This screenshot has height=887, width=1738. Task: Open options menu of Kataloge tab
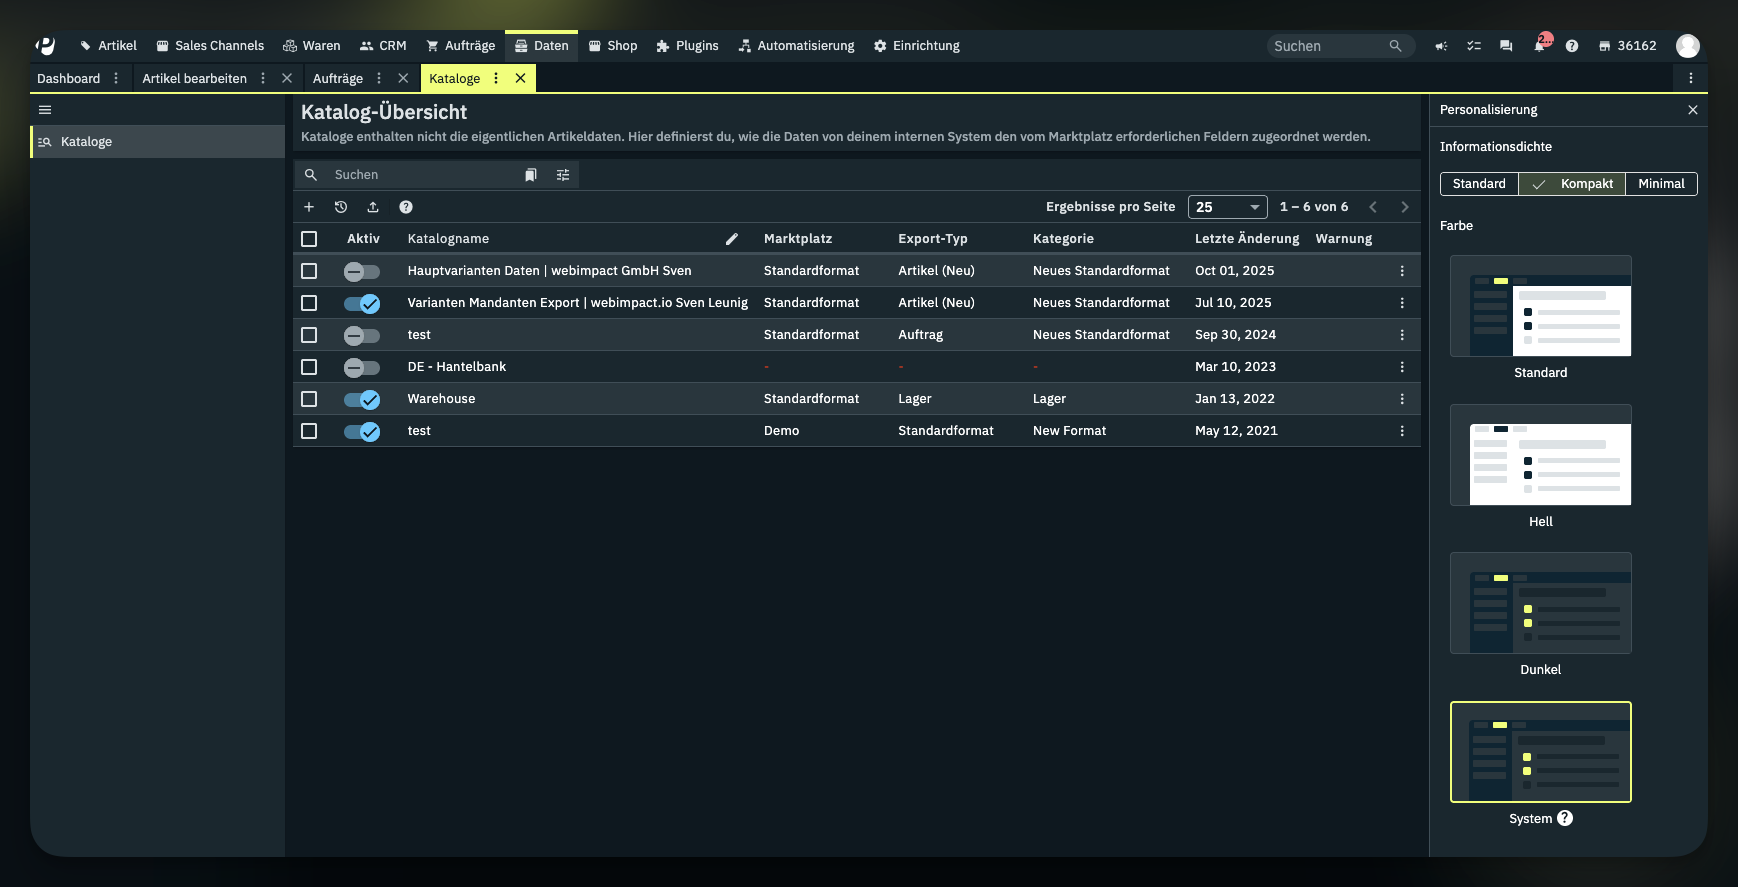coord(496,78)
